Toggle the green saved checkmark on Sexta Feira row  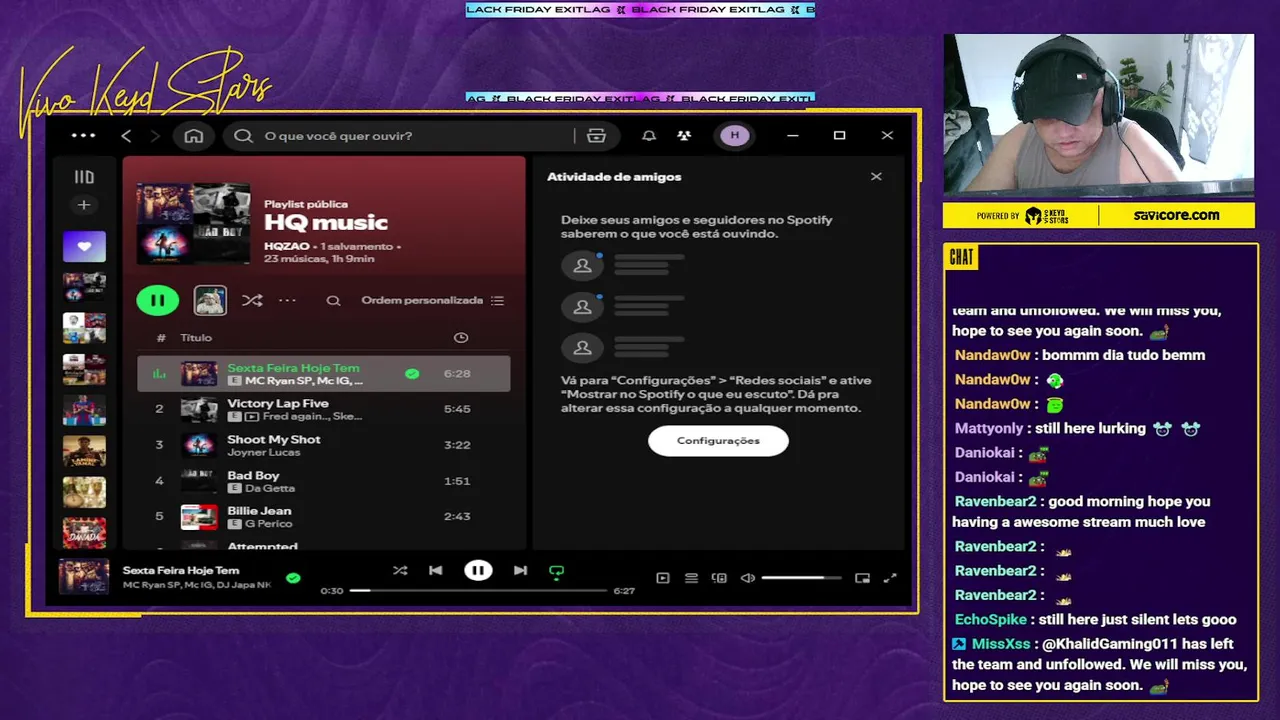pyautogui.click(x=412, y=373)
